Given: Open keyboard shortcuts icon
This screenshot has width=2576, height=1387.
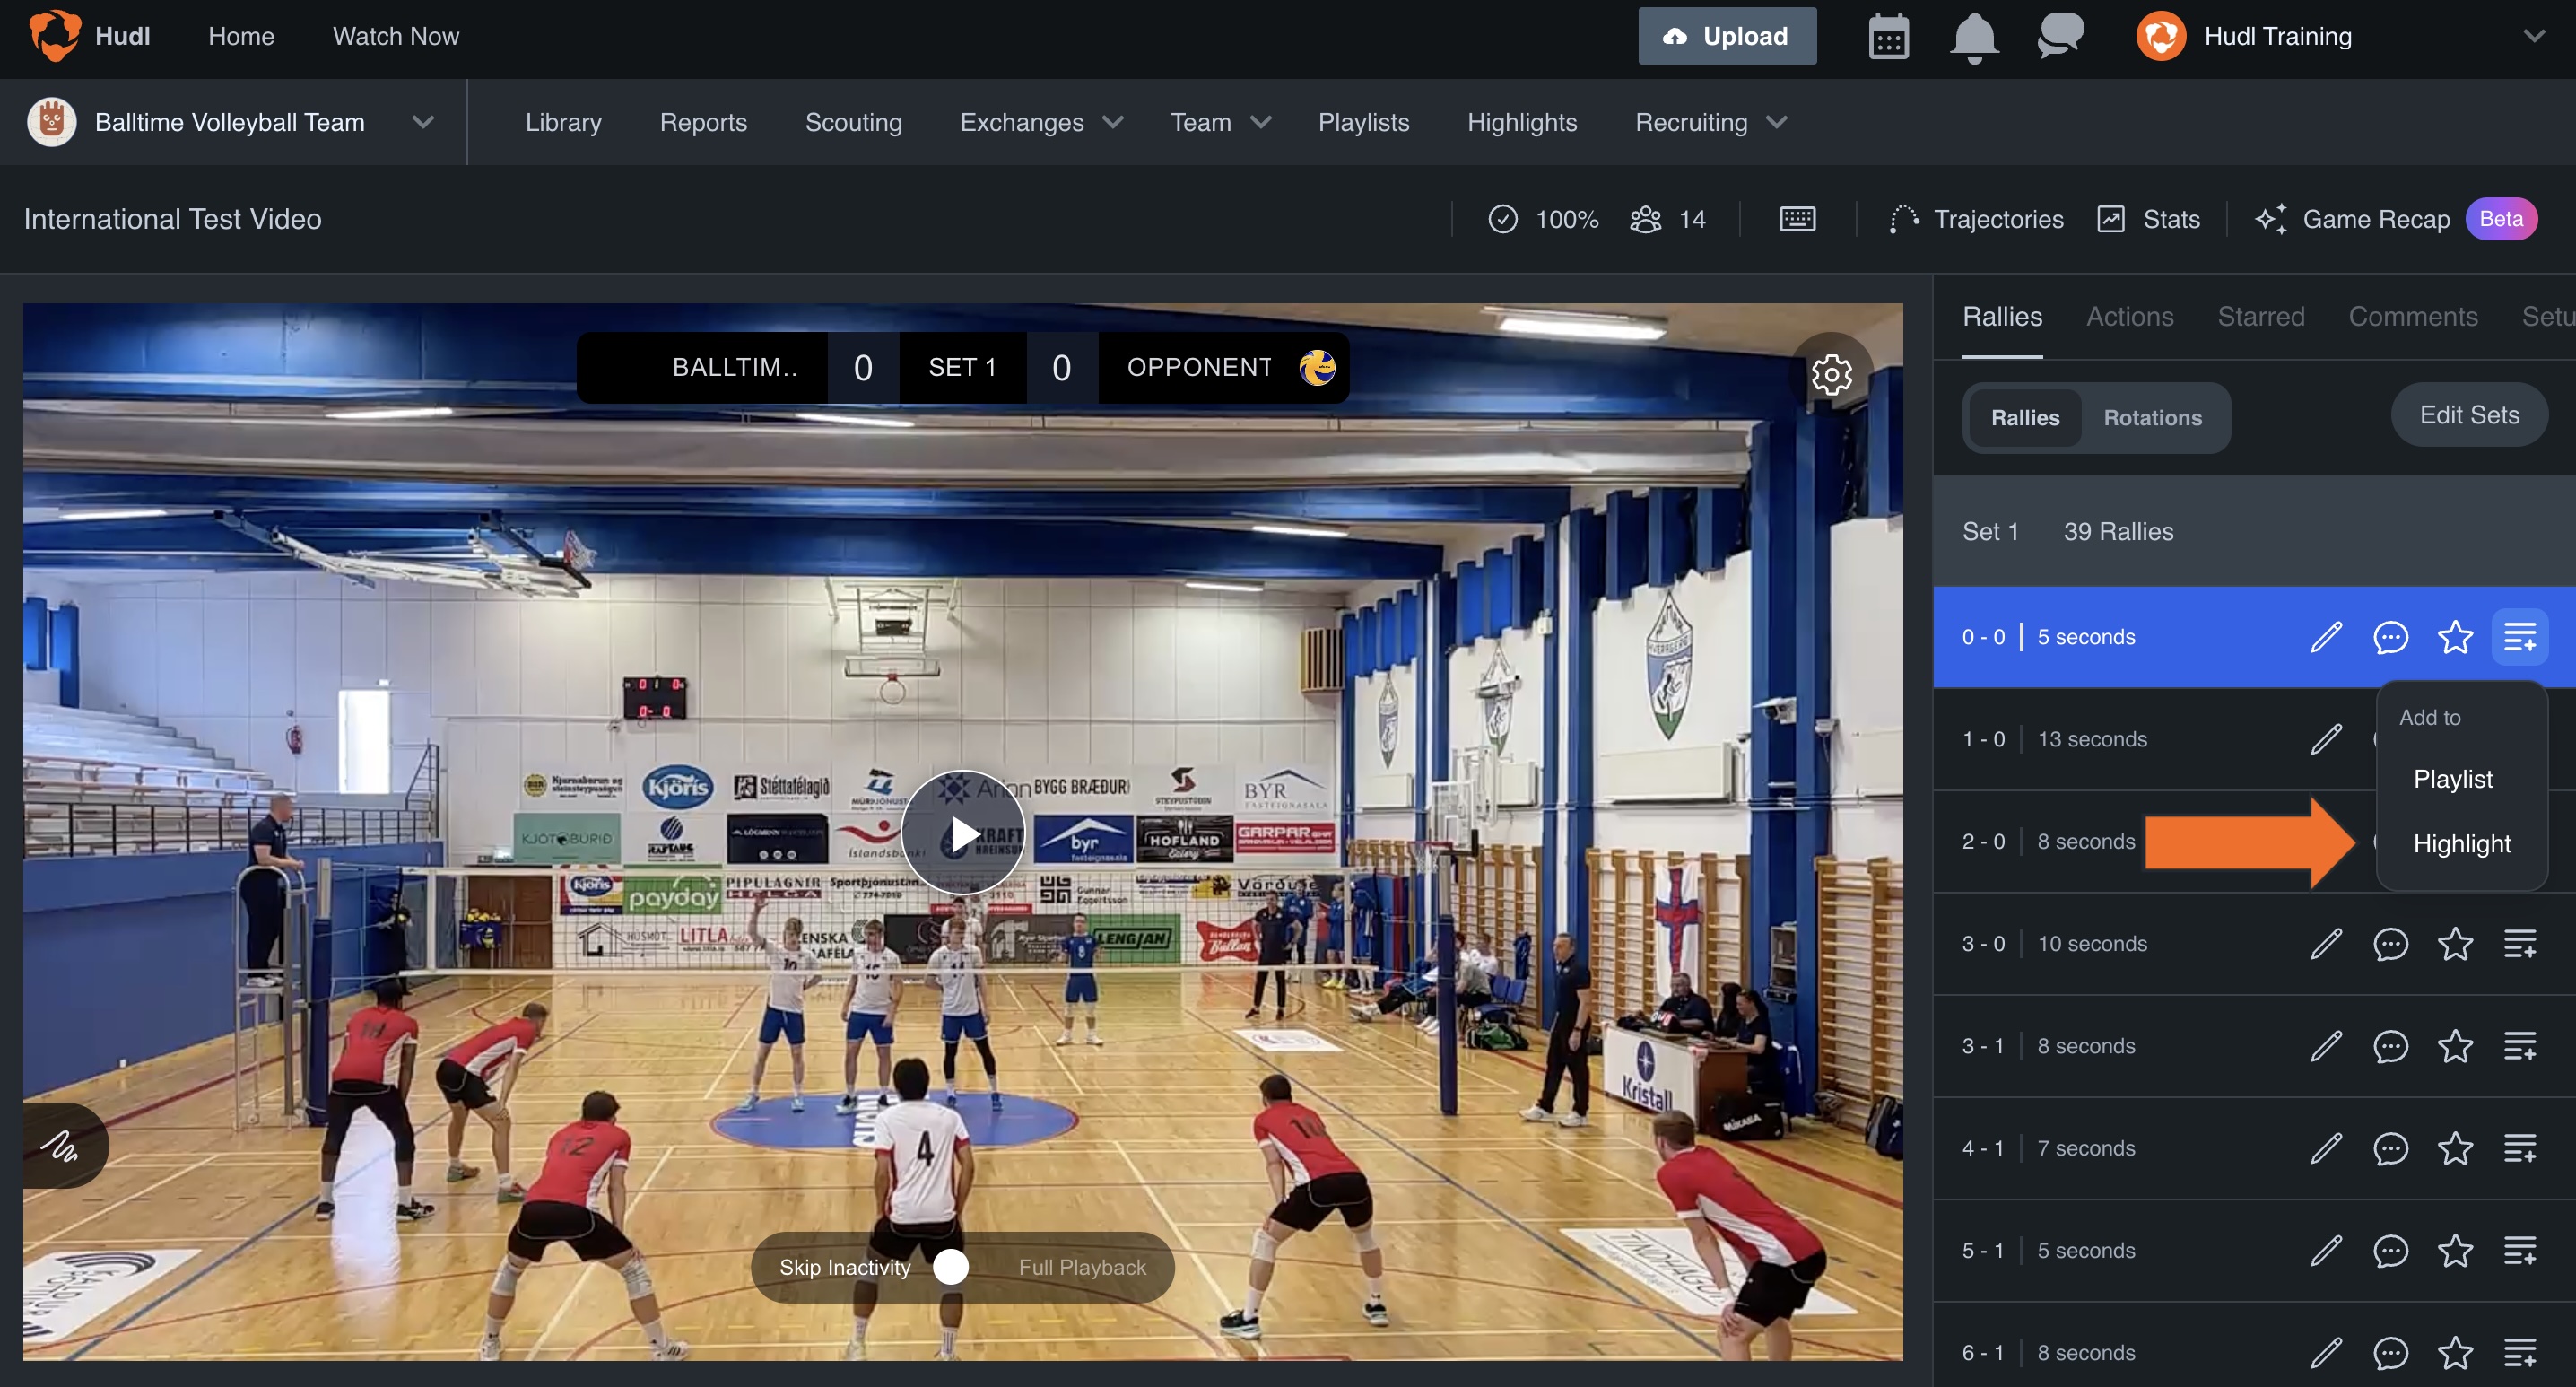Looking at the screenshot, I should tap(1797, 219).
